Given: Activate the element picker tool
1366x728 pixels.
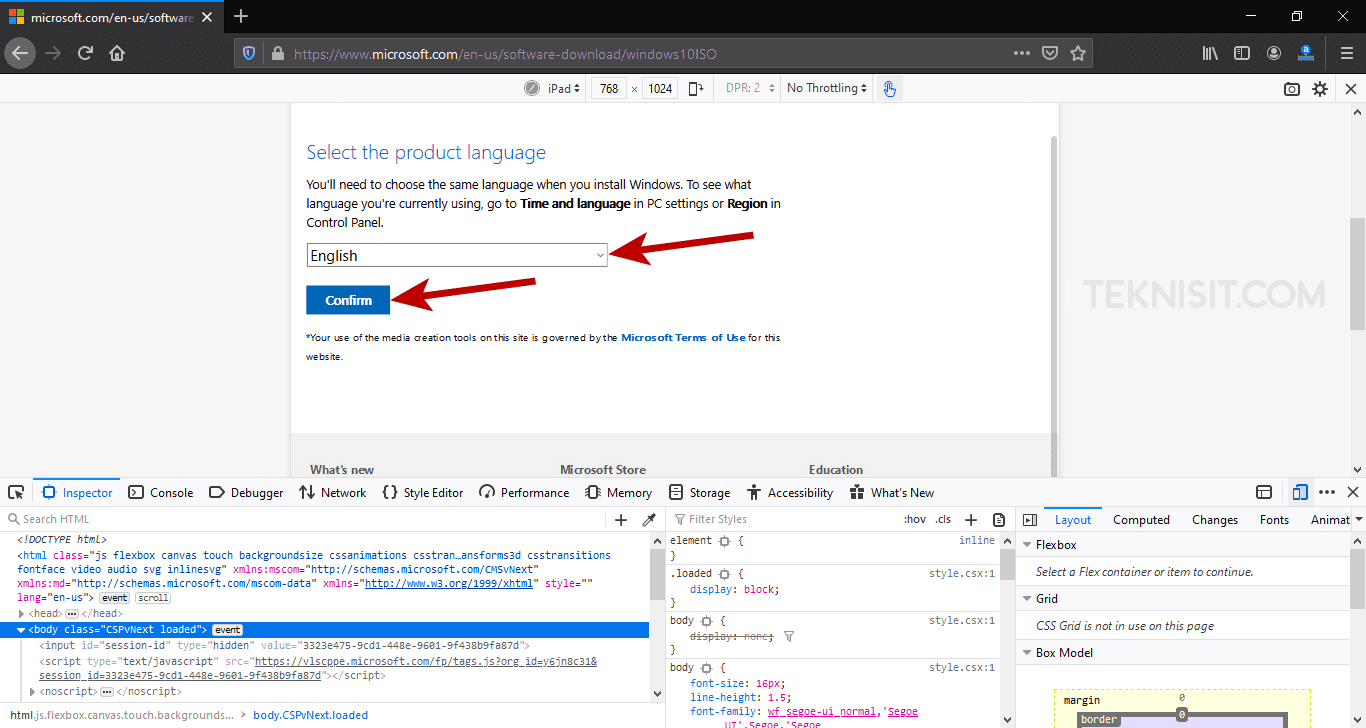Looking at the screenshot, I should 16,492.
